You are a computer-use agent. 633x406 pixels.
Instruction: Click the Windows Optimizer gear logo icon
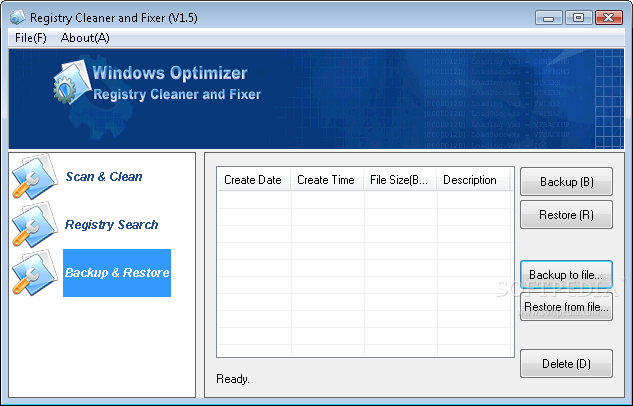click(71, 82)
